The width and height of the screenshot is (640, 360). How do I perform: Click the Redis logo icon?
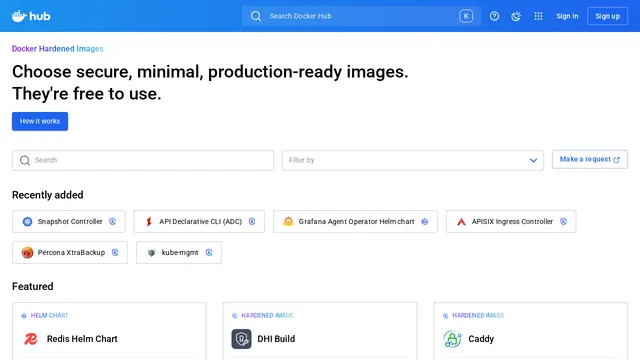point(31,339)
